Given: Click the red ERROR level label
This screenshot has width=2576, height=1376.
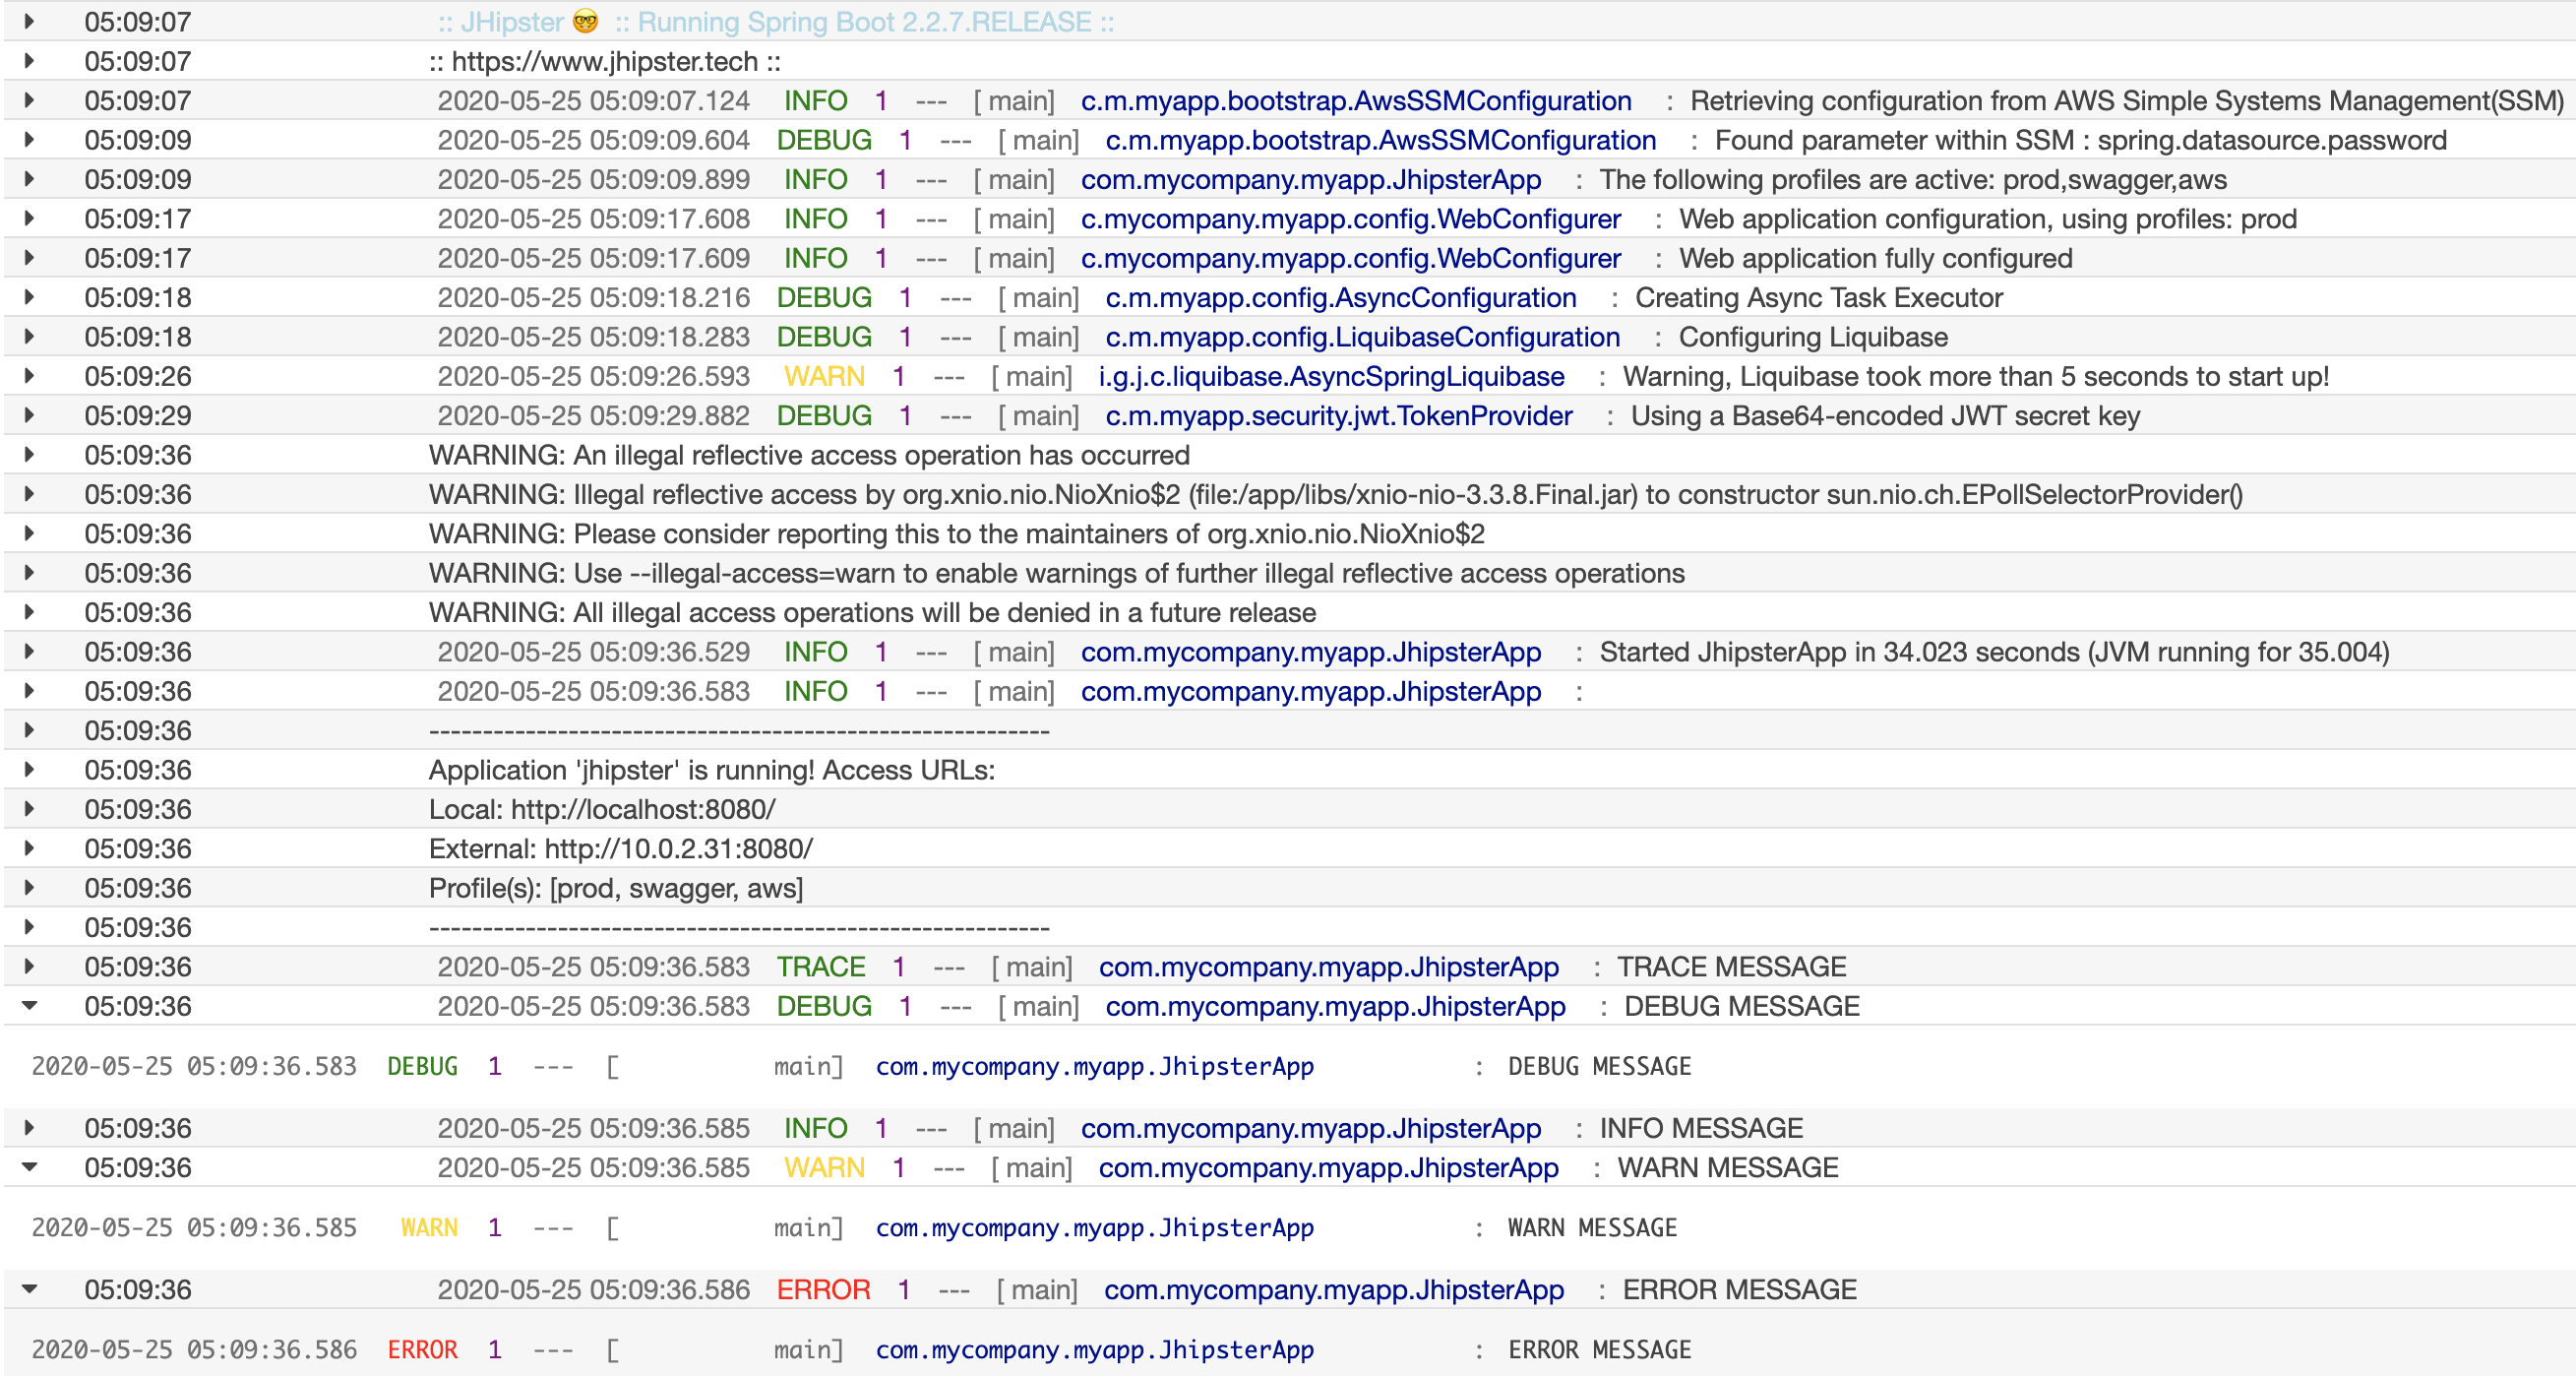Looking at the screenshot, I should [823, 1289].
